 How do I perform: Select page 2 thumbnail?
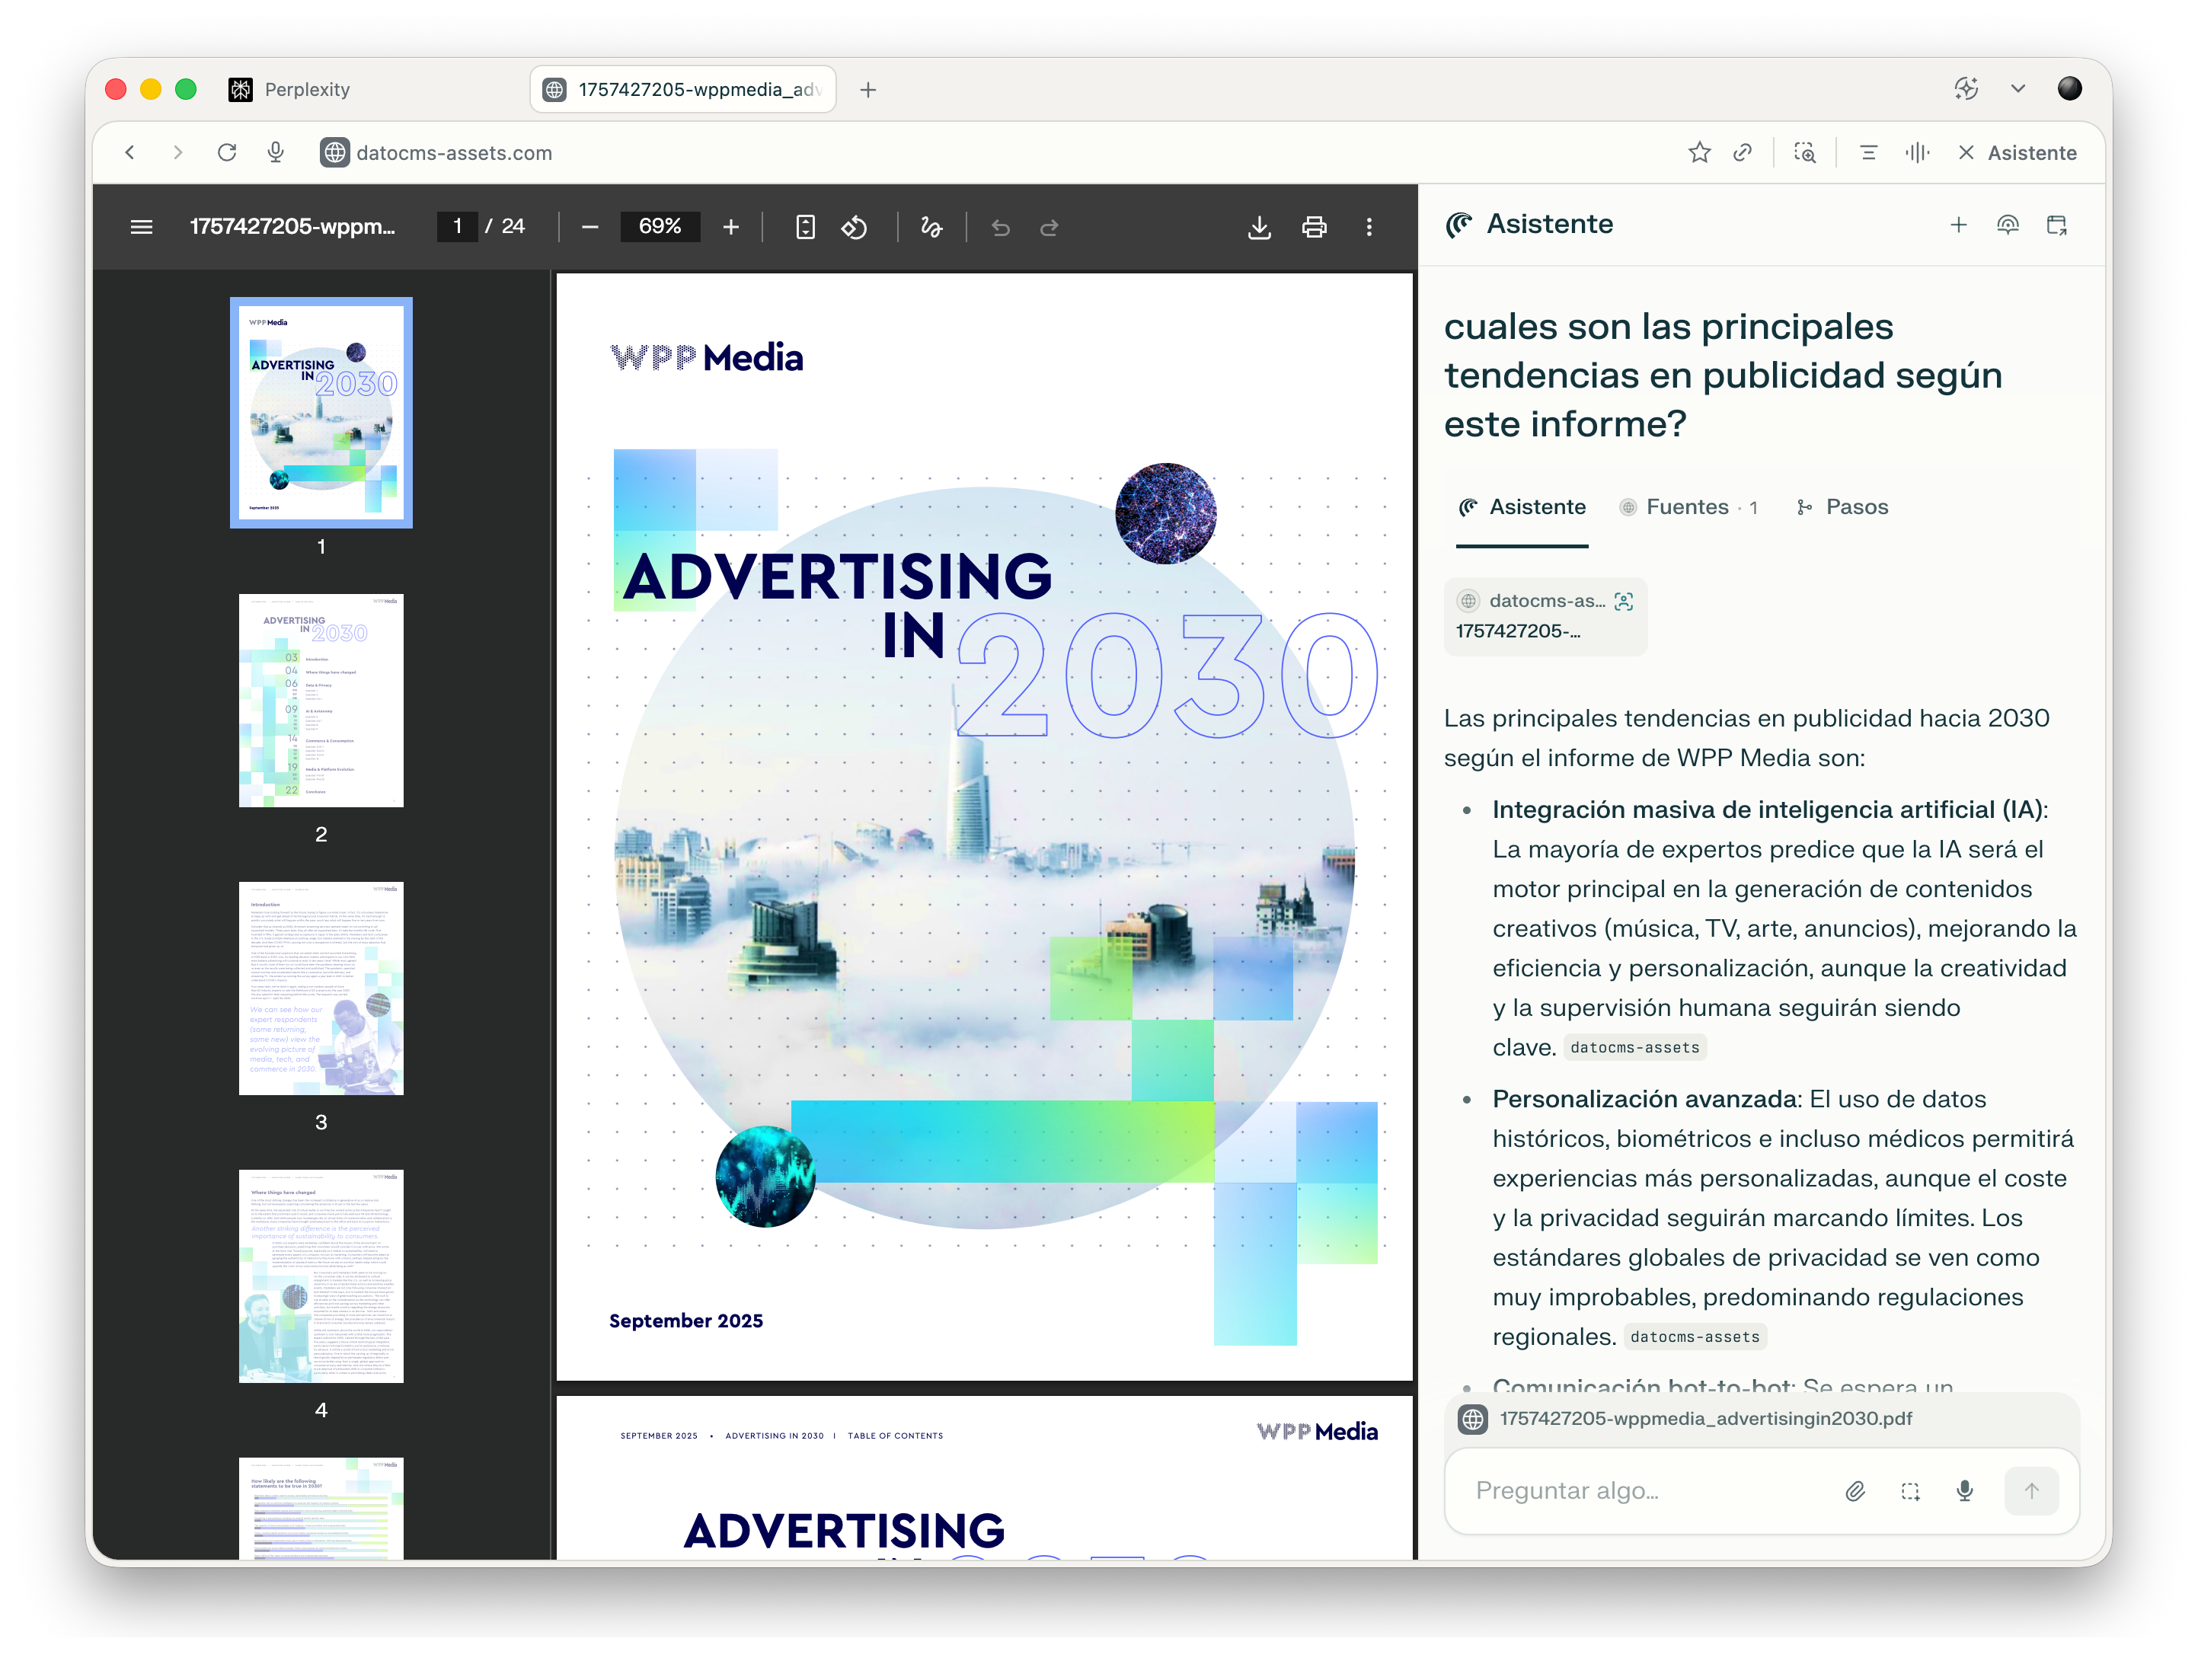(x=321, y=700)
